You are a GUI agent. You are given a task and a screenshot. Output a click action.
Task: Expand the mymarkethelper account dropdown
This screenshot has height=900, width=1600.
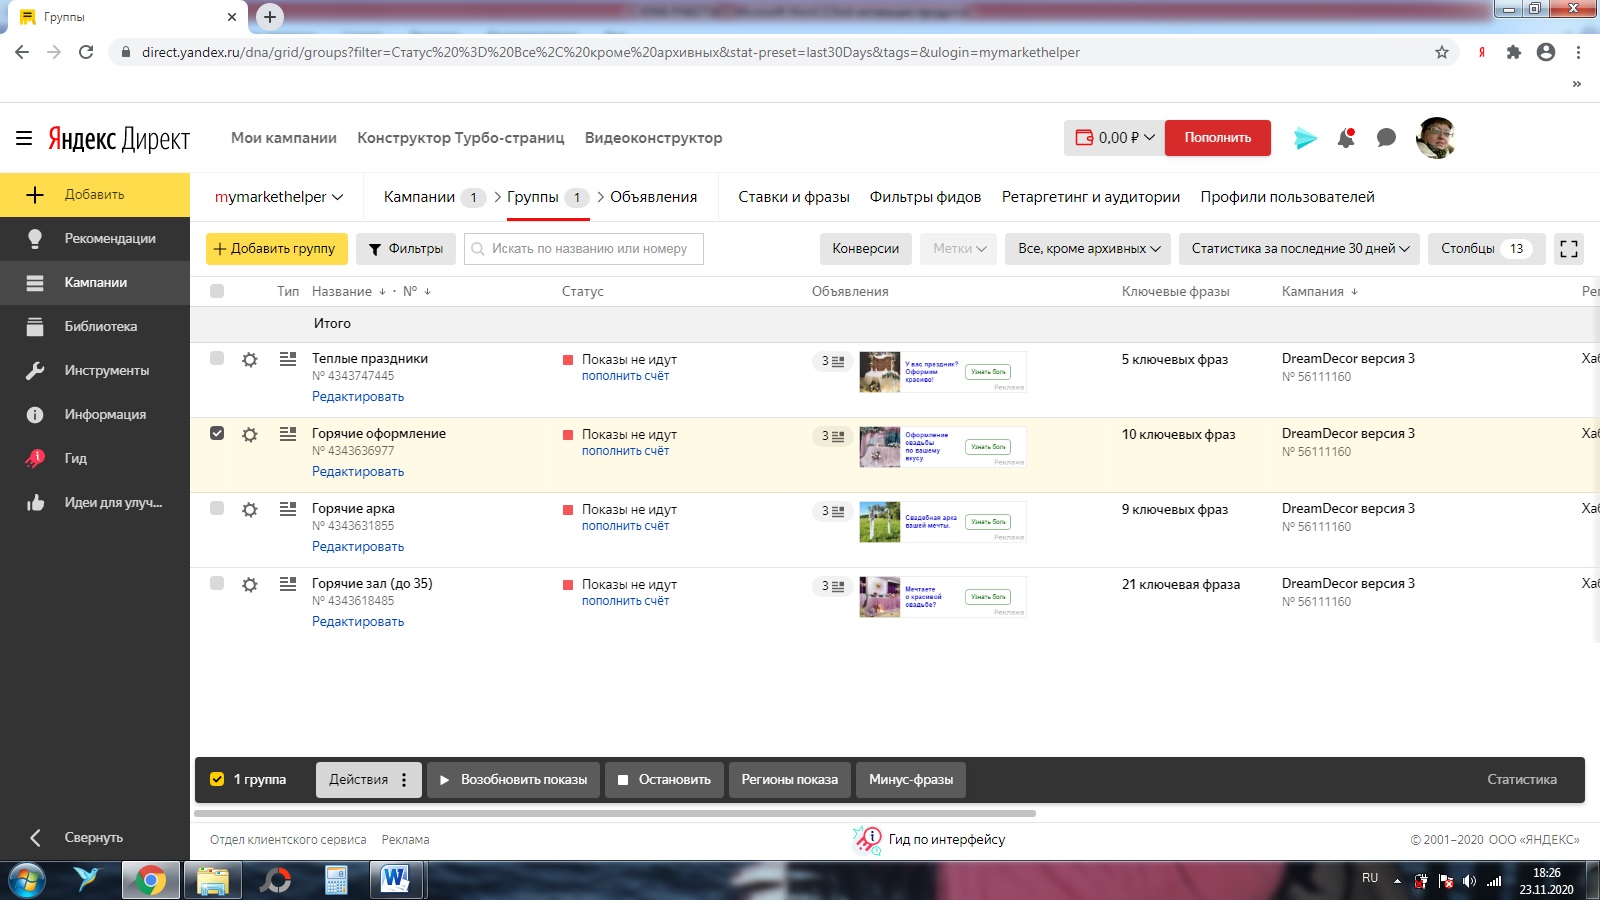click(x=279, y=197)
